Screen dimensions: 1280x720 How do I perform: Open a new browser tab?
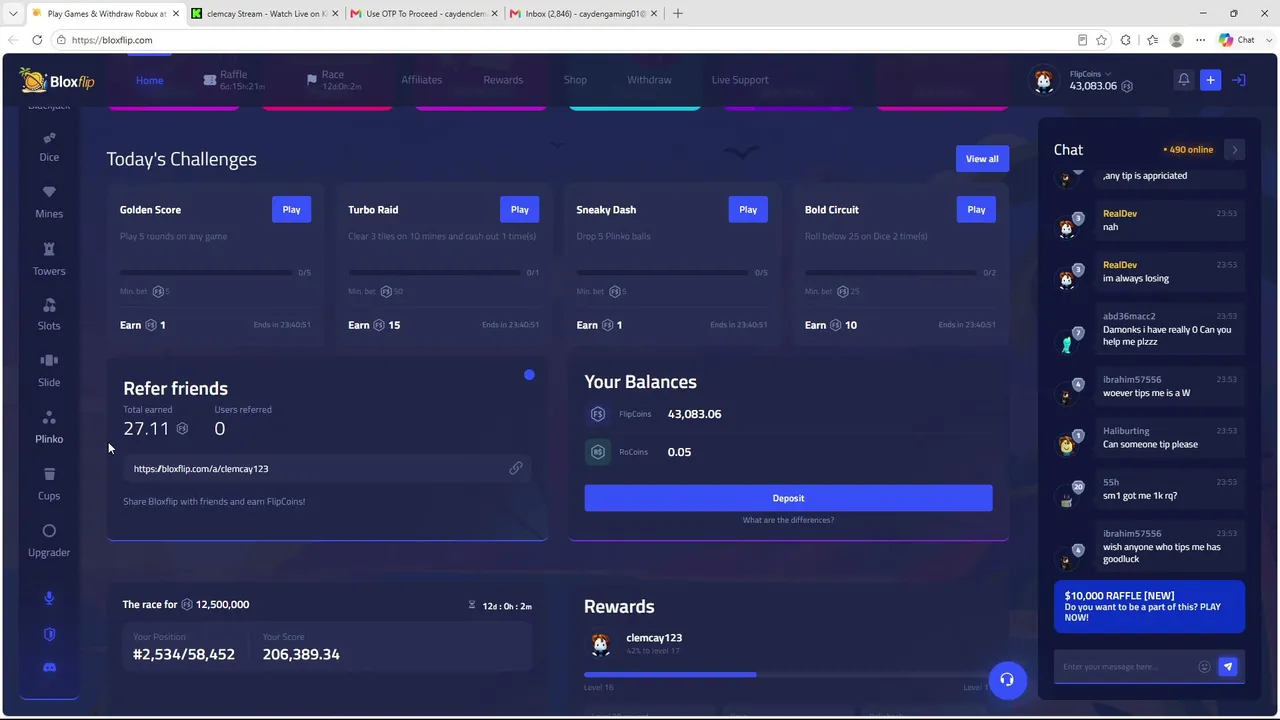tap(678, 13)
